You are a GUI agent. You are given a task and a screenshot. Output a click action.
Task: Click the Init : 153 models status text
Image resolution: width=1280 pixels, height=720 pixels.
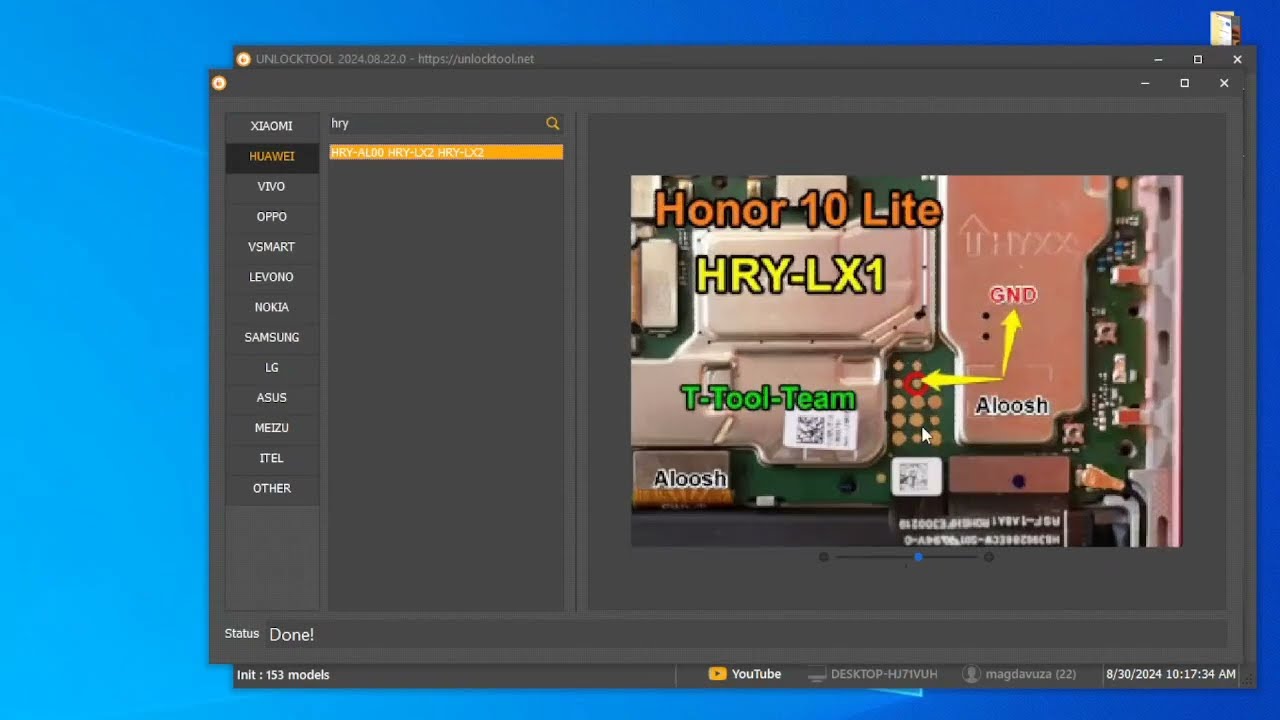click(x=283, y=675)
